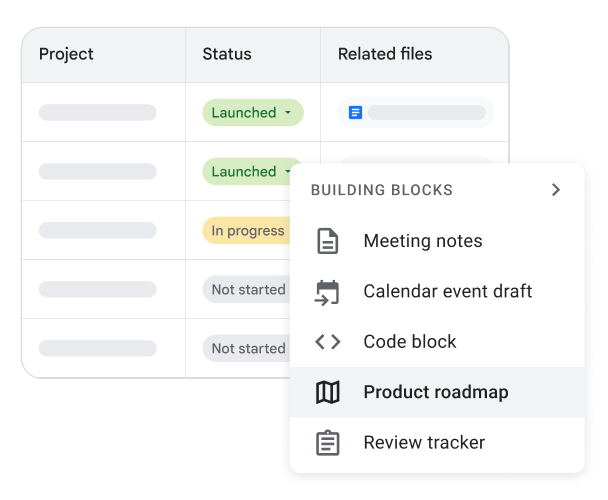
Task: Open the first Not started status dropdown
Action: [247, 290]
